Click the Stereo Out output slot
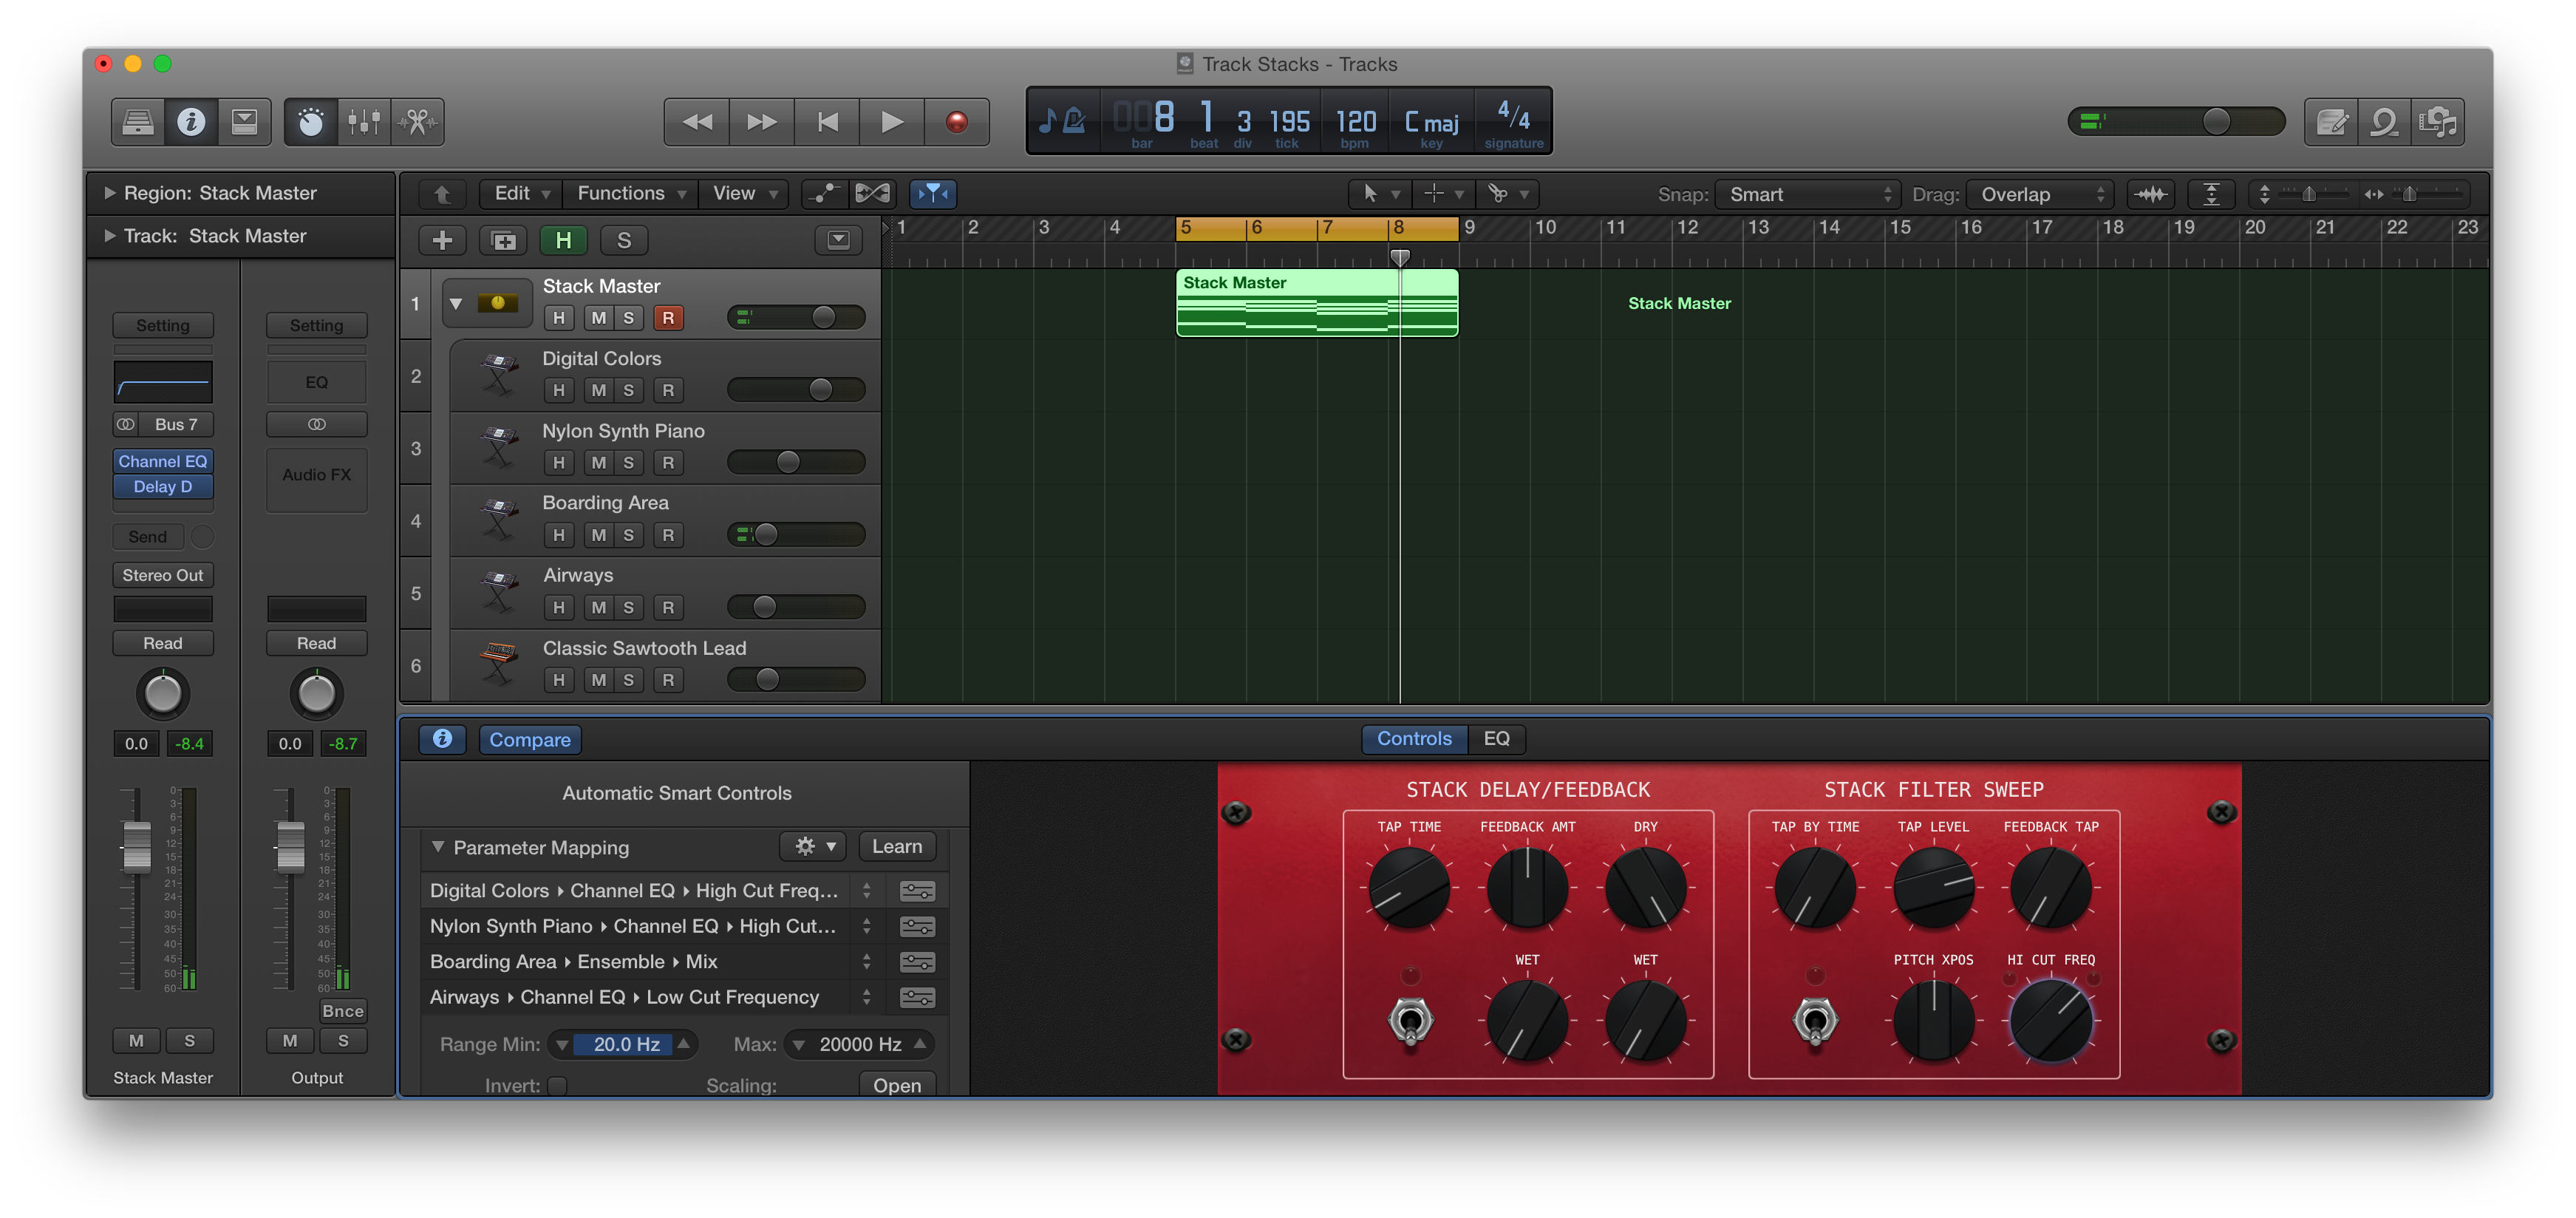Screen dimensions: 2576x1218 [163, 575]
